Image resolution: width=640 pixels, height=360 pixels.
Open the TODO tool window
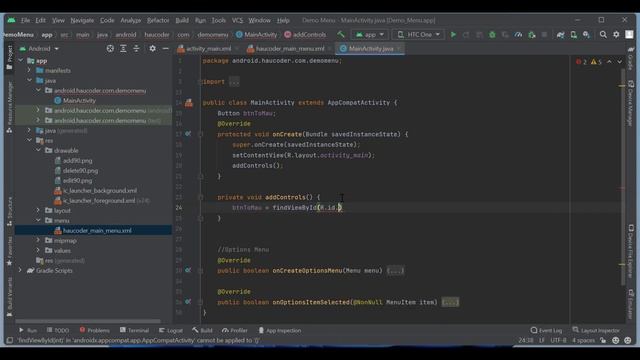(58, 330)
